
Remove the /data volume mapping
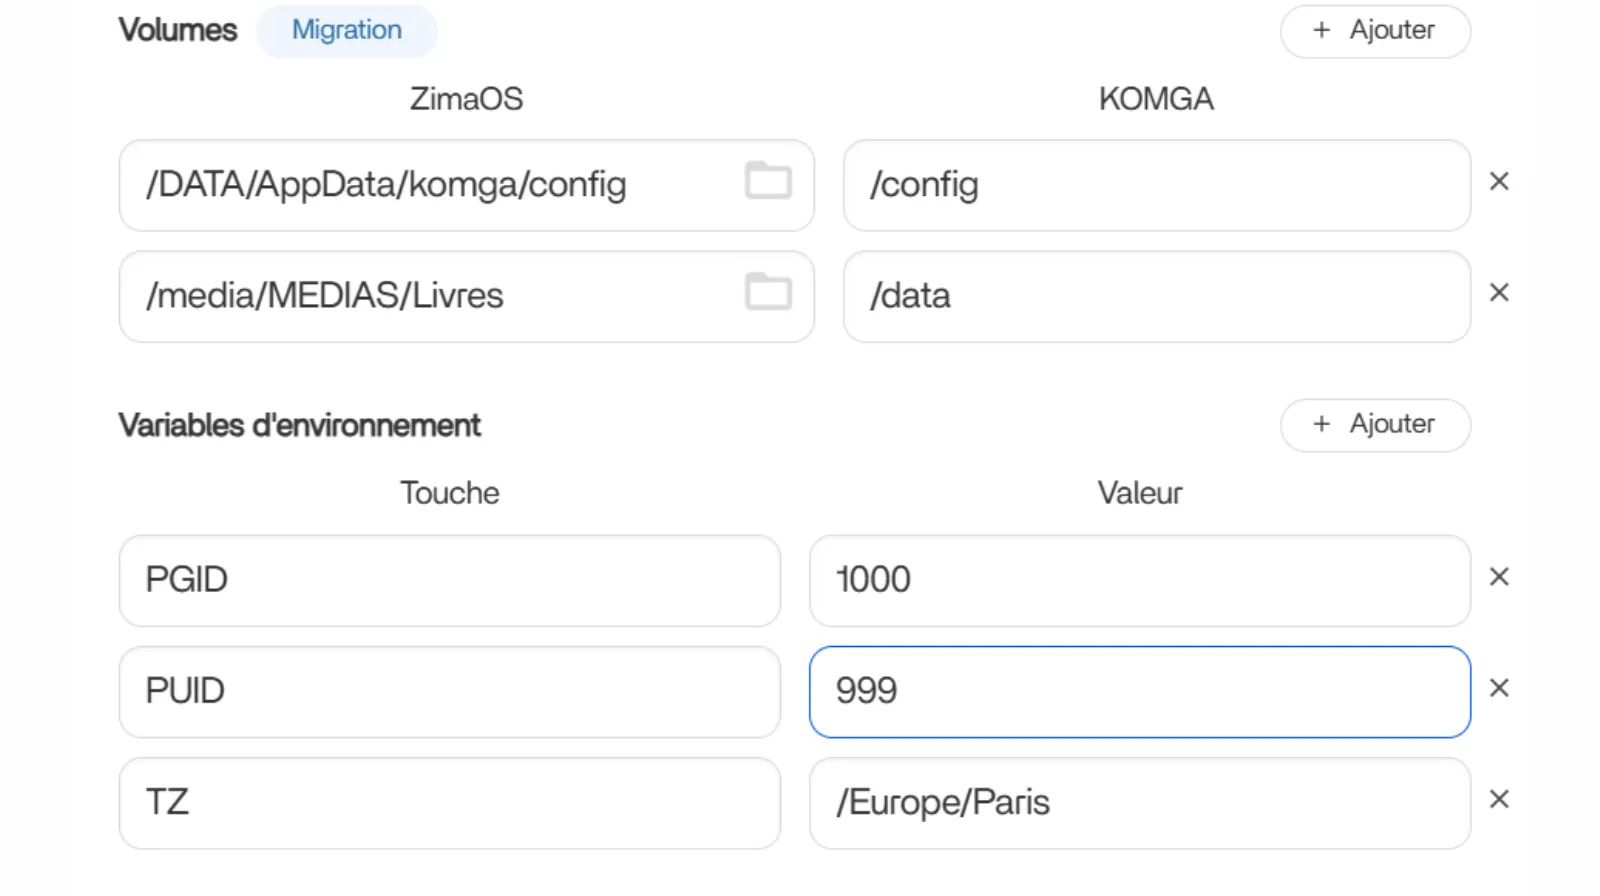(x=1498, y=293)
